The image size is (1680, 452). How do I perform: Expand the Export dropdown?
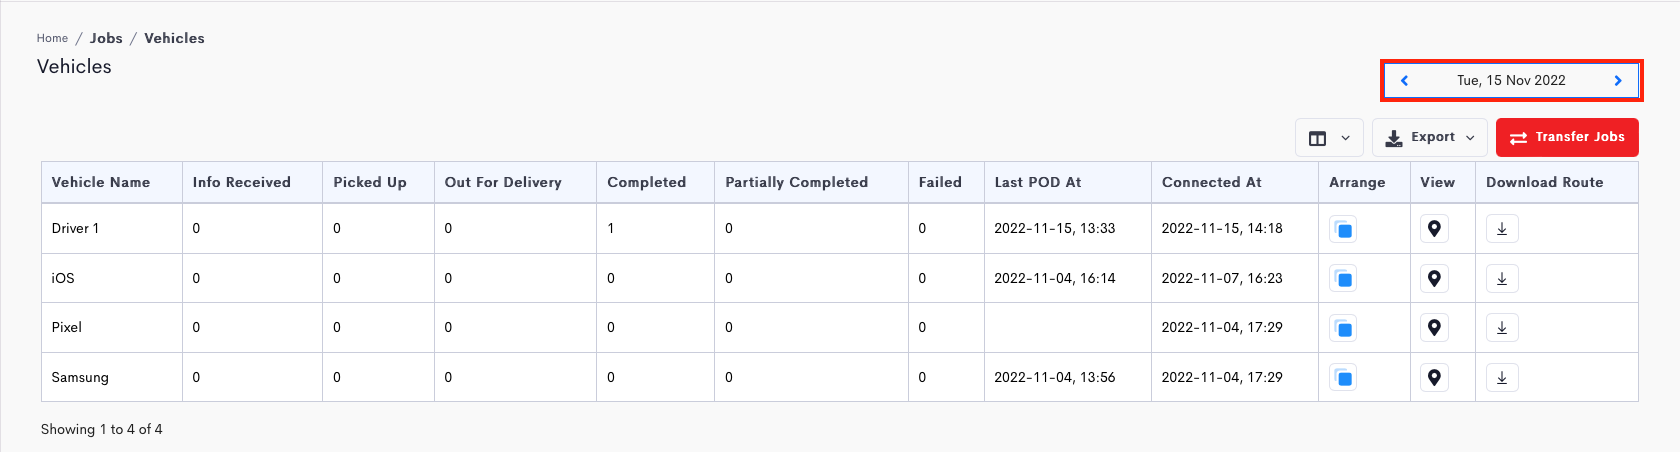tap(1429, 138)
